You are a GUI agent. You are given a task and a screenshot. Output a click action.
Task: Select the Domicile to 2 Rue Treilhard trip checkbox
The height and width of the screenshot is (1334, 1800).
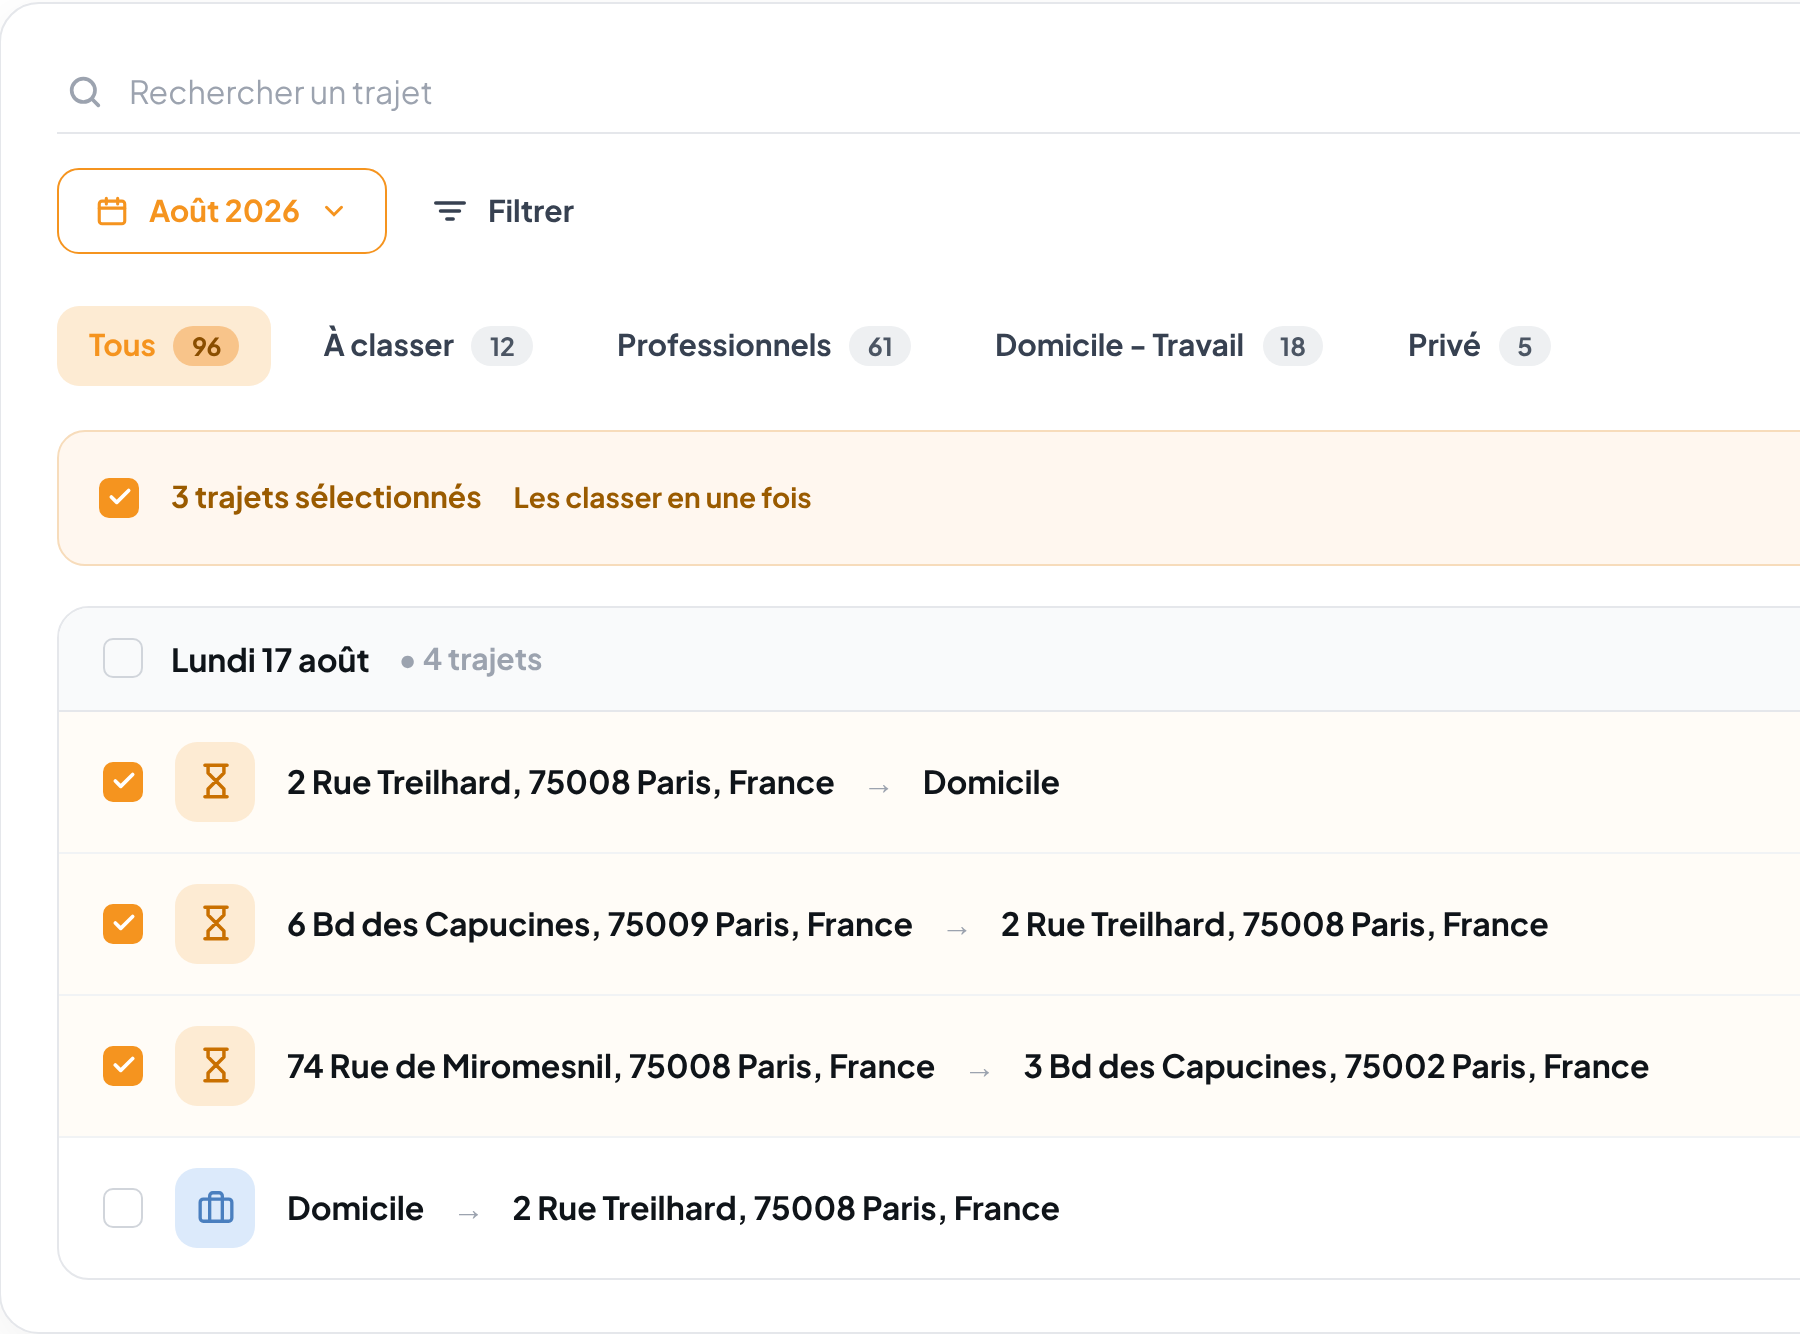123,1208
